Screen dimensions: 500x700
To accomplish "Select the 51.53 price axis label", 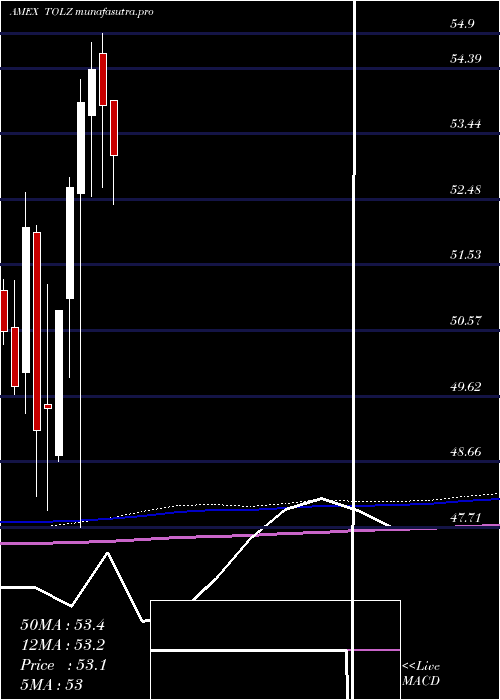I will coord(465,255).
